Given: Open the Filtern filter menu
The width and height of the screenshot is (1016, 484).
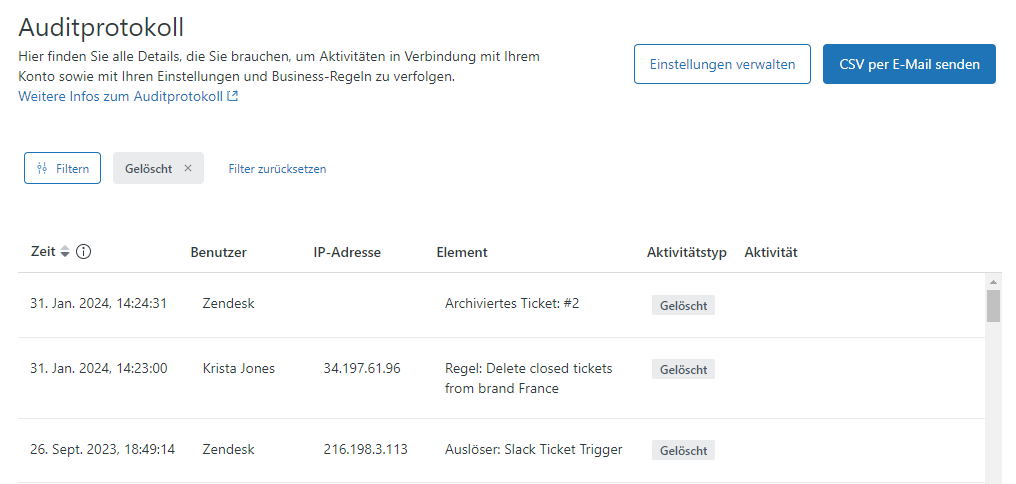Looking at the screenshot, I should (62, 168).
